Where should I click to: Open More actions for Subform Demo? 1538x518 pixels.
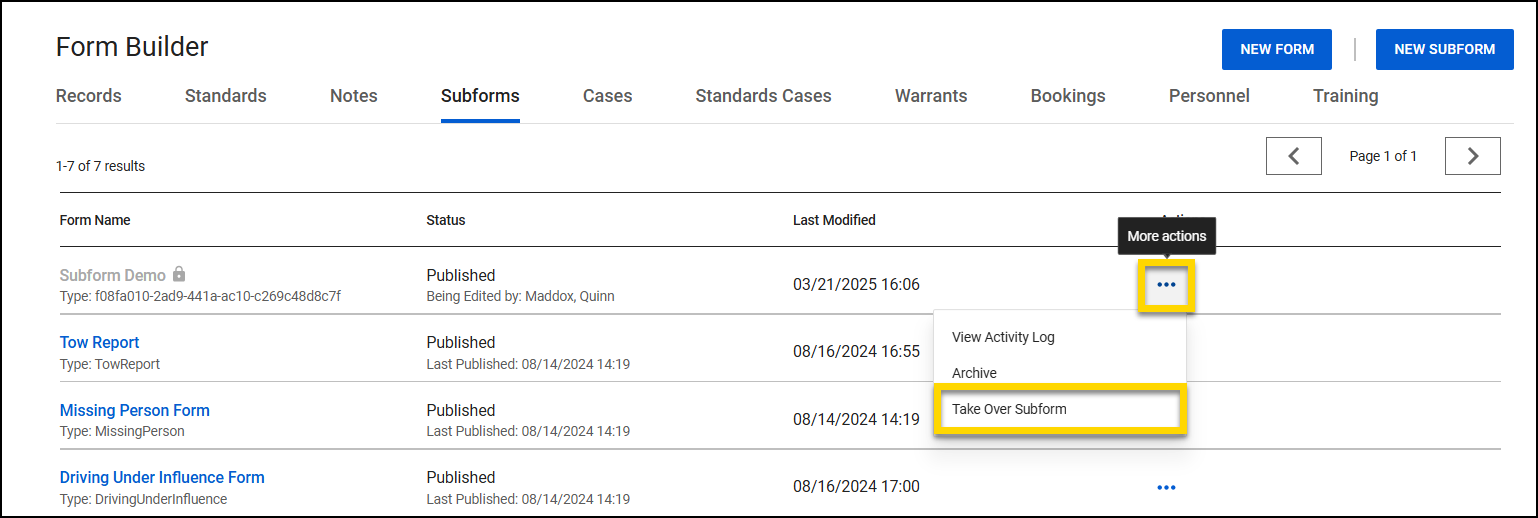1166,285
